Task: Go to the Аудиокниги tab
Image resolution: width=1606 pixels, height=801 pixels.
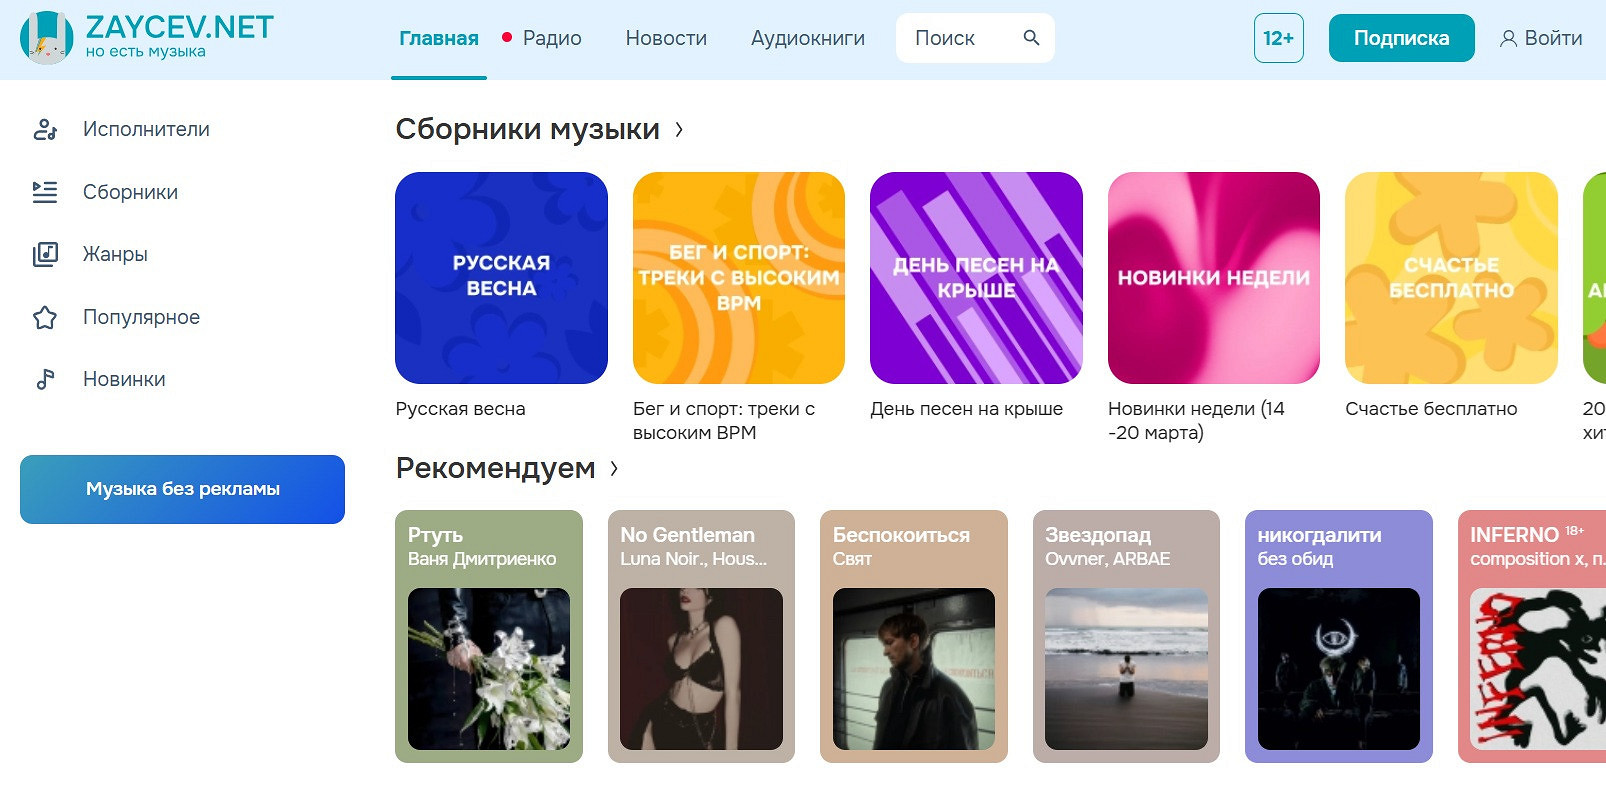Action: tap(807, 38)
